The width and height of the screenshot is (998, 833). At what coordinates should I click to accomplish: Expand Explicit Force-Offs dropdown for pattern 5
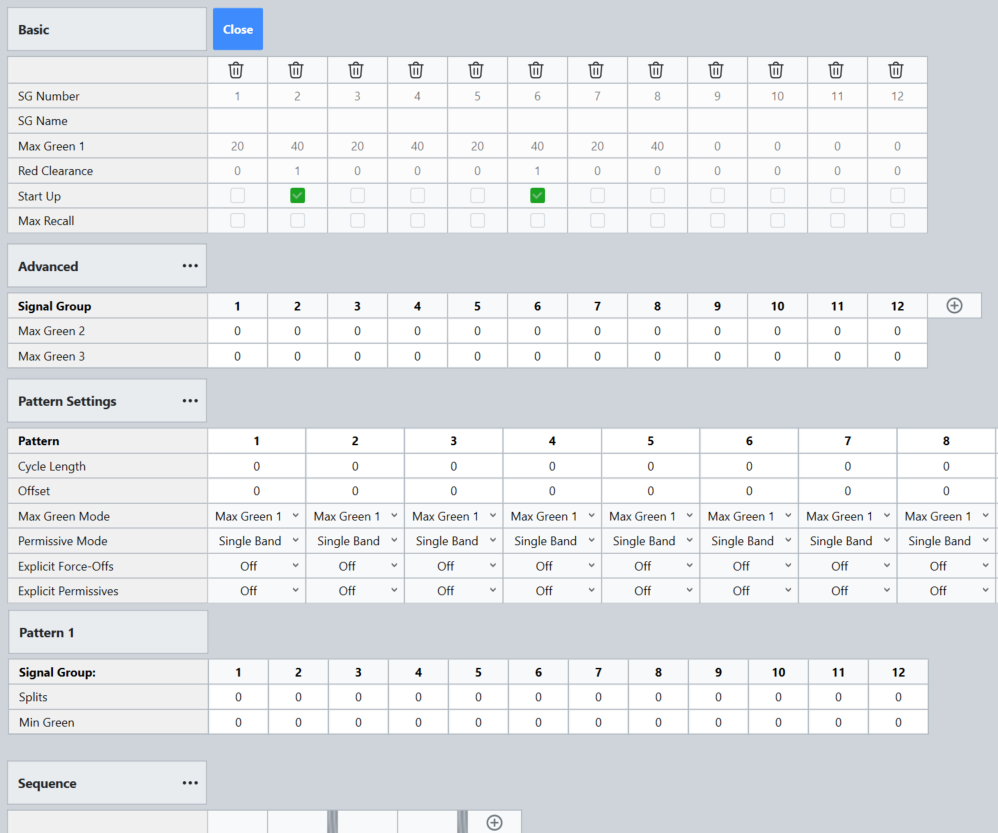(650, 566)
